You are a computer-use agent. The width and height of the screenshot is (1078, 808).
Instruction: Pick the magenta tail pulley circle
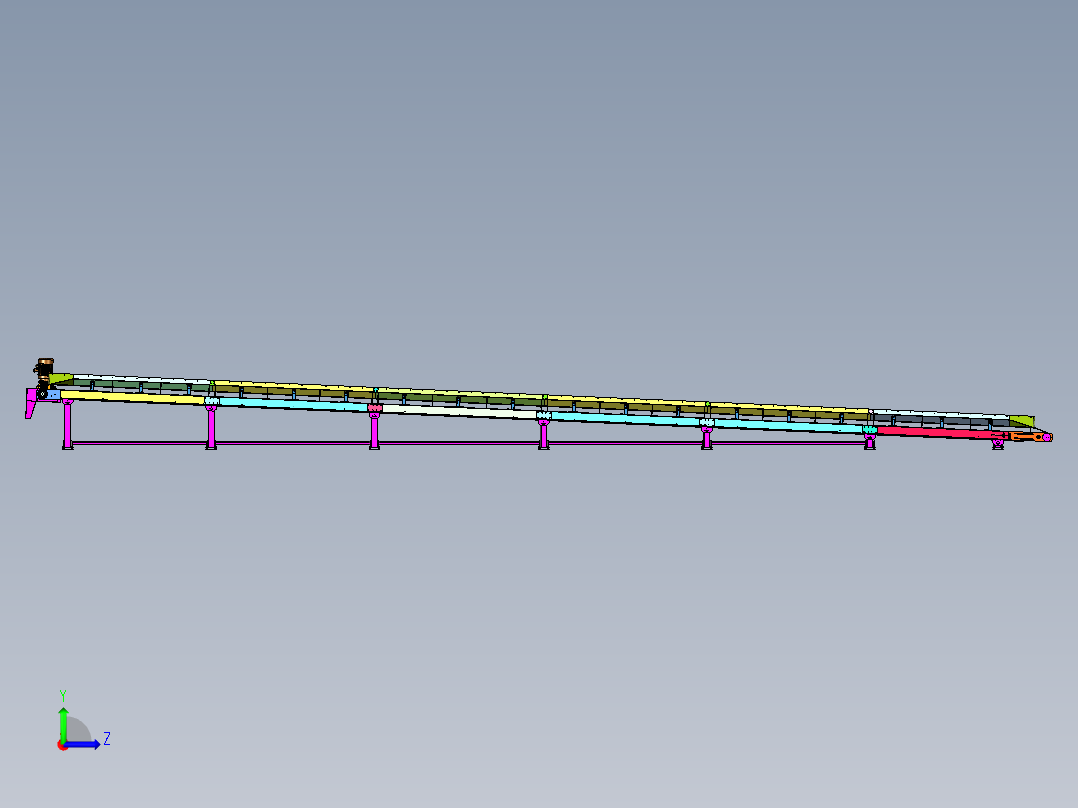pyautogui.click(x=1047, y=437)
